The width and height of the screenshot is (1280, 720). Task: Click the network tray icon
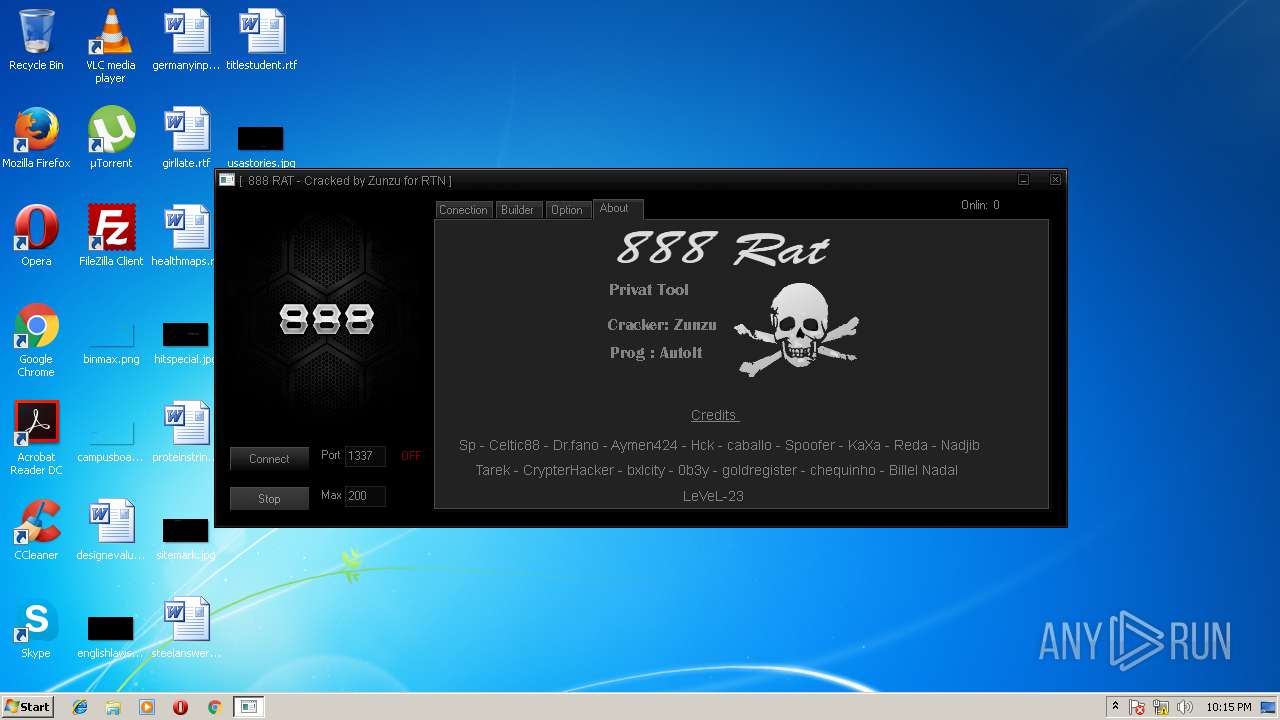(1161, 707)
